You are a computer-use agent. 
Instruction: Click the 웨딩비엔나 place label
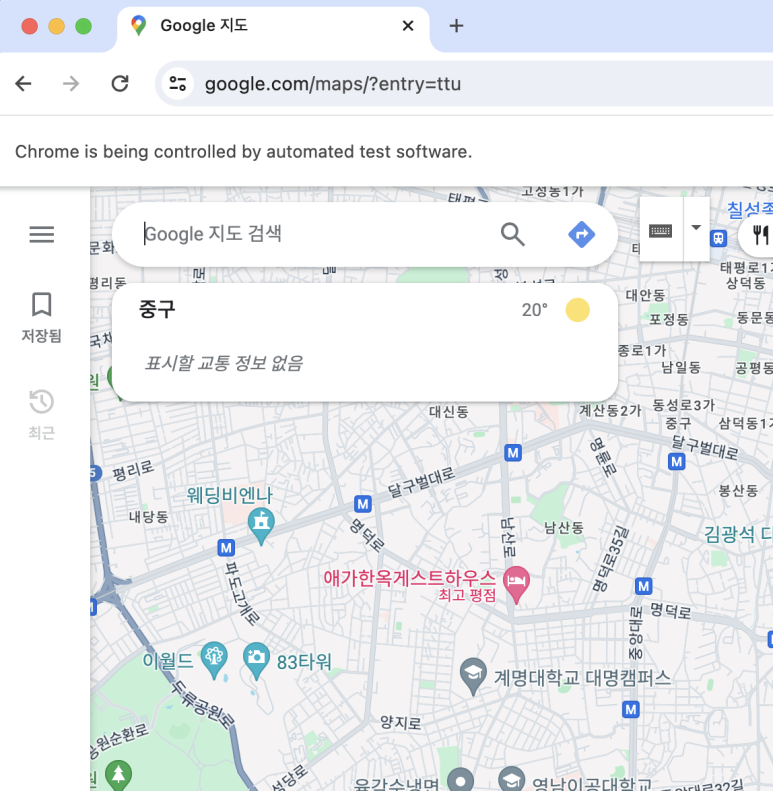coord(230,495)
